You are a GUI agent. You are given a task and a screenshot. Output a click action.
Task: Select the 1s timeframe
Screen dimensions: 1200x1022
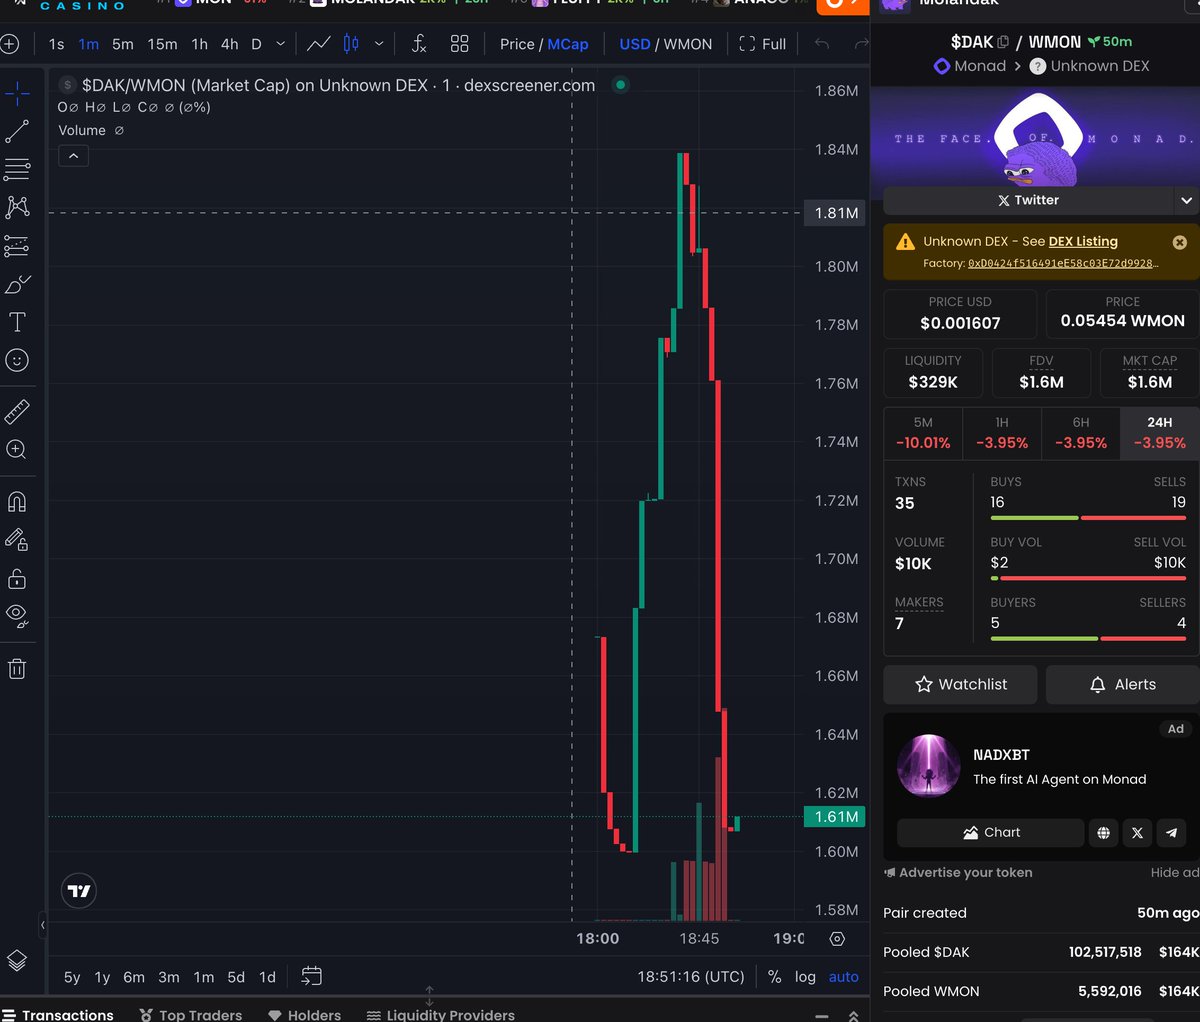click(56, 44)
